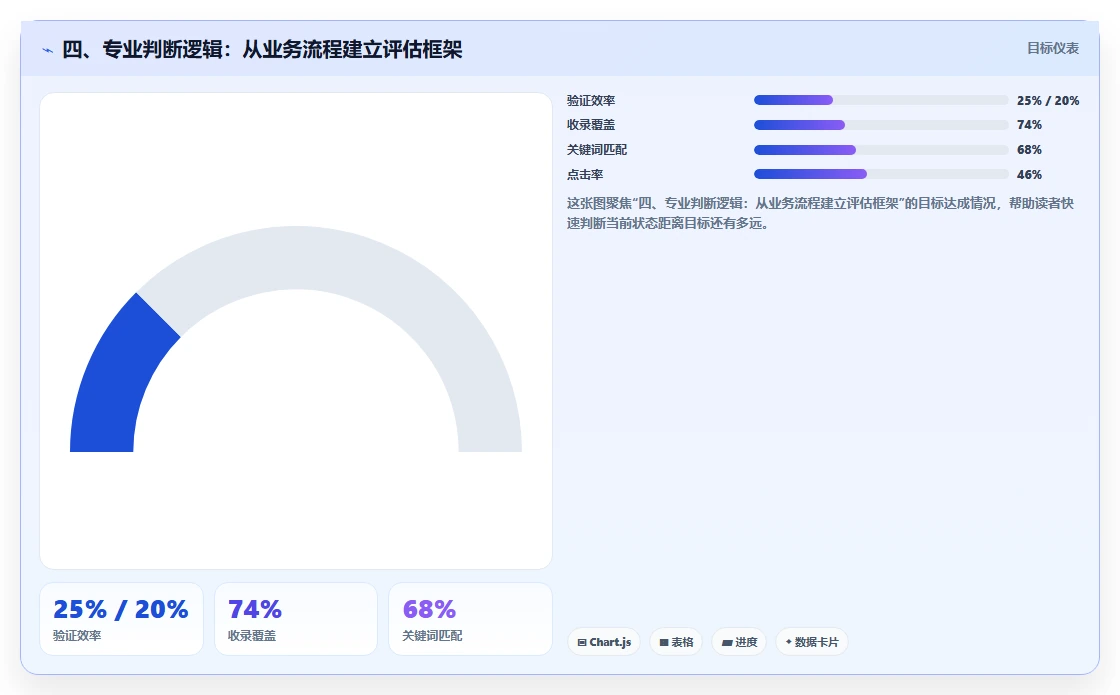
Task: Click the title 四、专业判断逻辑:从业务流程建立评估框架
Action: click(262, 49)
